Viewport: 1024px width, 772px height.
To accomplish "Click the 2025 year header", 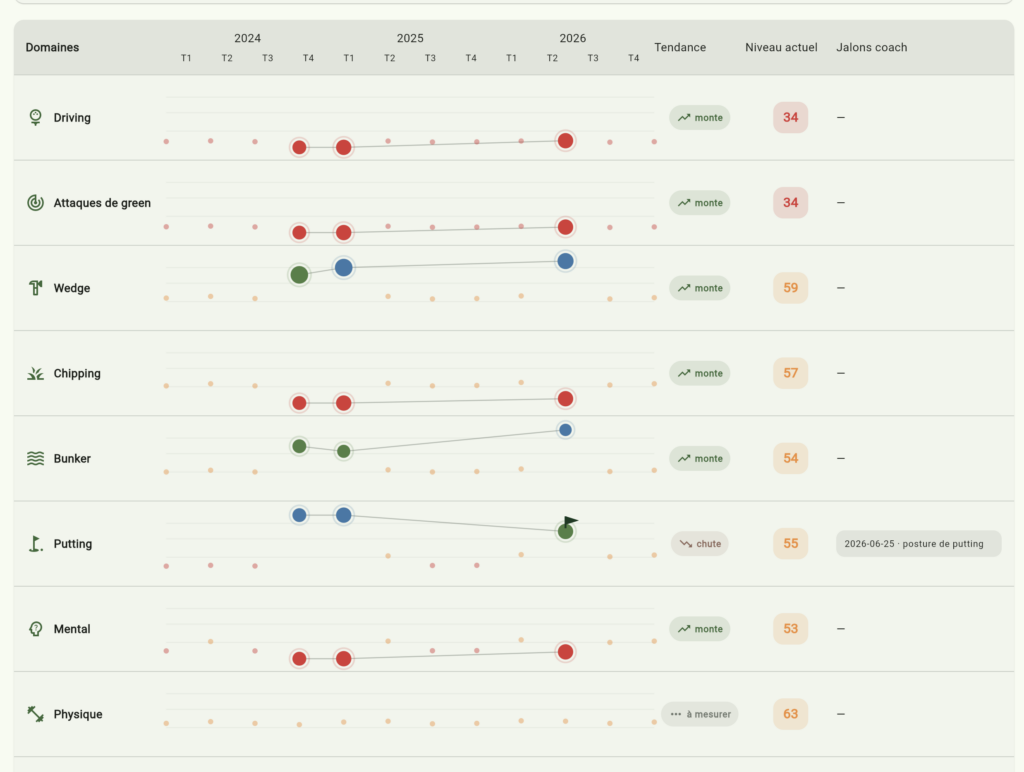I will point(410,38).
